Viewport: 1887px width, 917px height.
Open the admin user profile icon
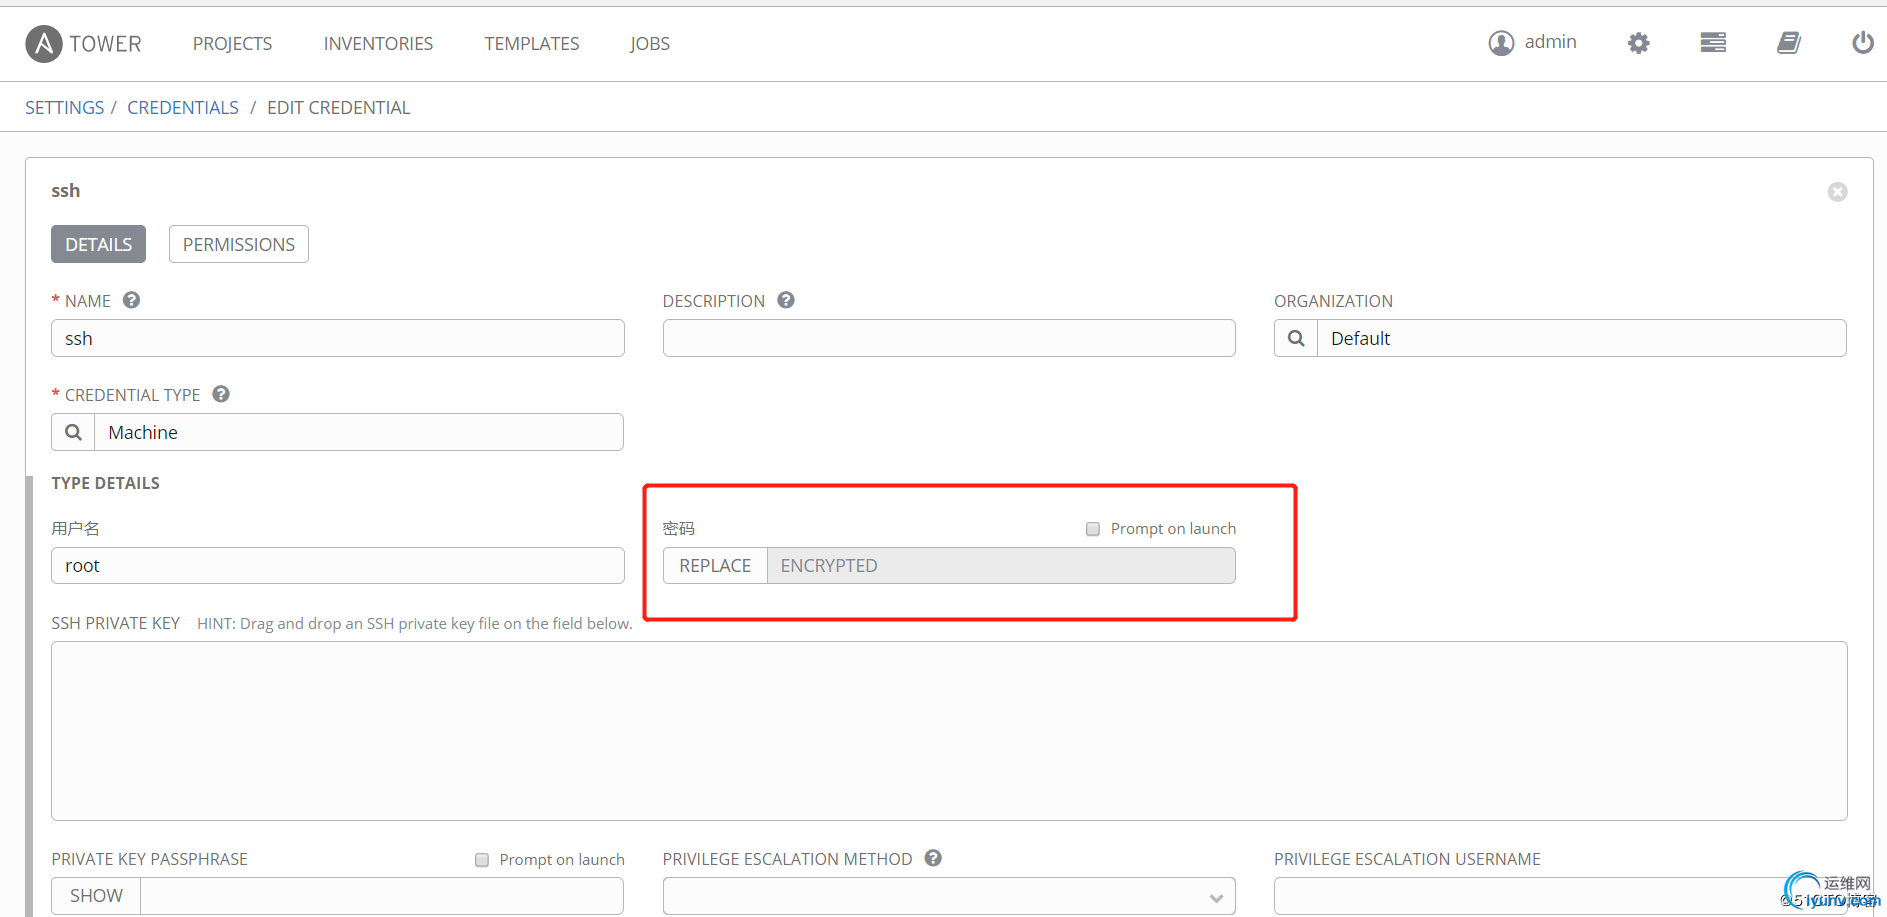[1501, 43]
